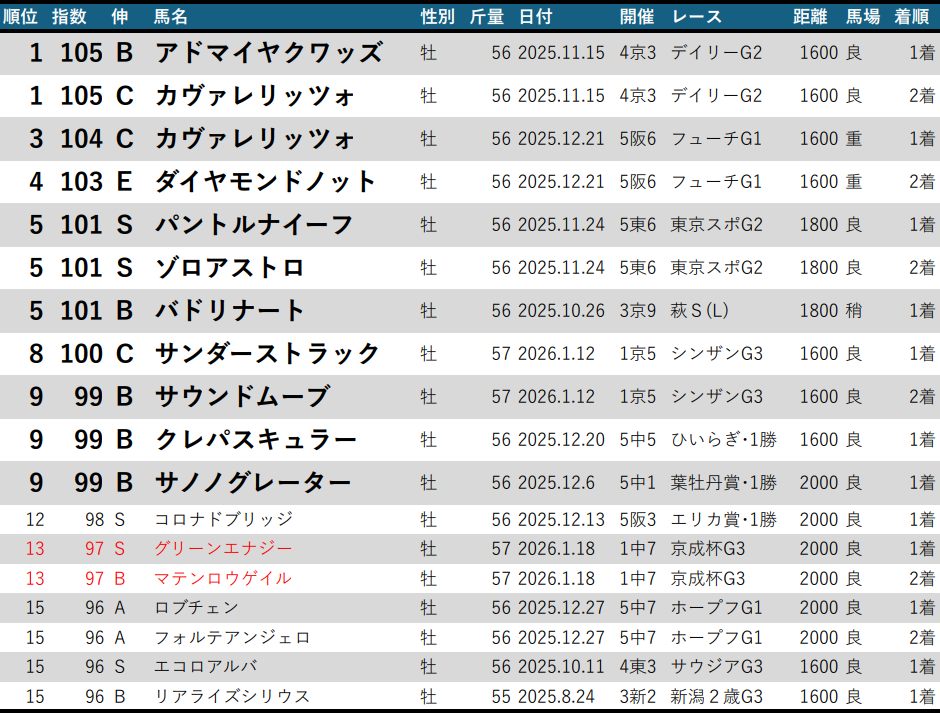Select the 馬名 column header
Viewport: 940px width, 713px height.
coord(171,16)
